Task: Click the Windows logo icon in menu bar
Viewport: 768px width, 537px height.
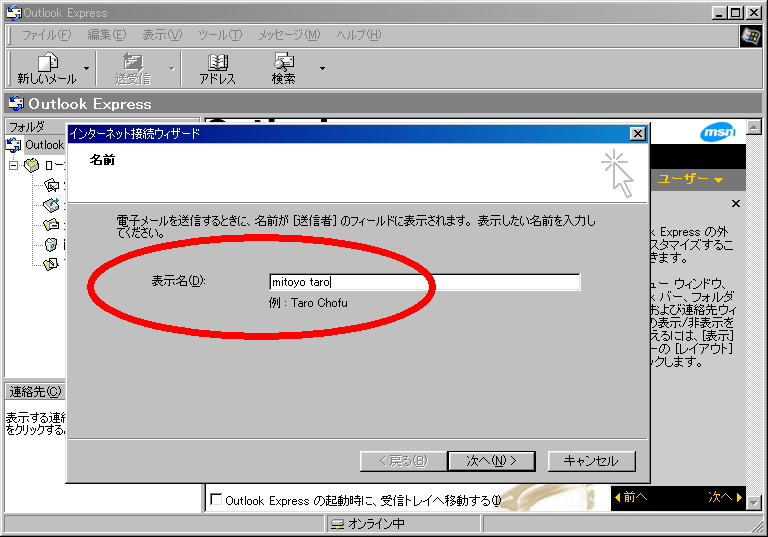Action: pos(750,36)
